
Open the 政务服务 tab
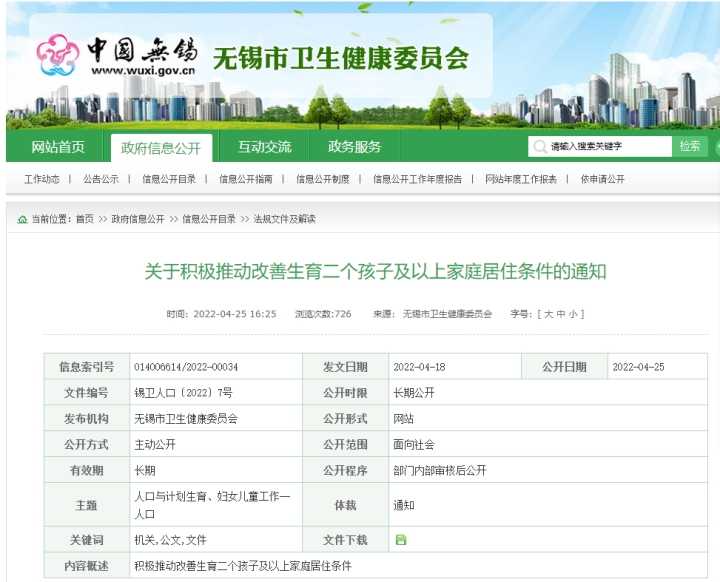point(354,147)
